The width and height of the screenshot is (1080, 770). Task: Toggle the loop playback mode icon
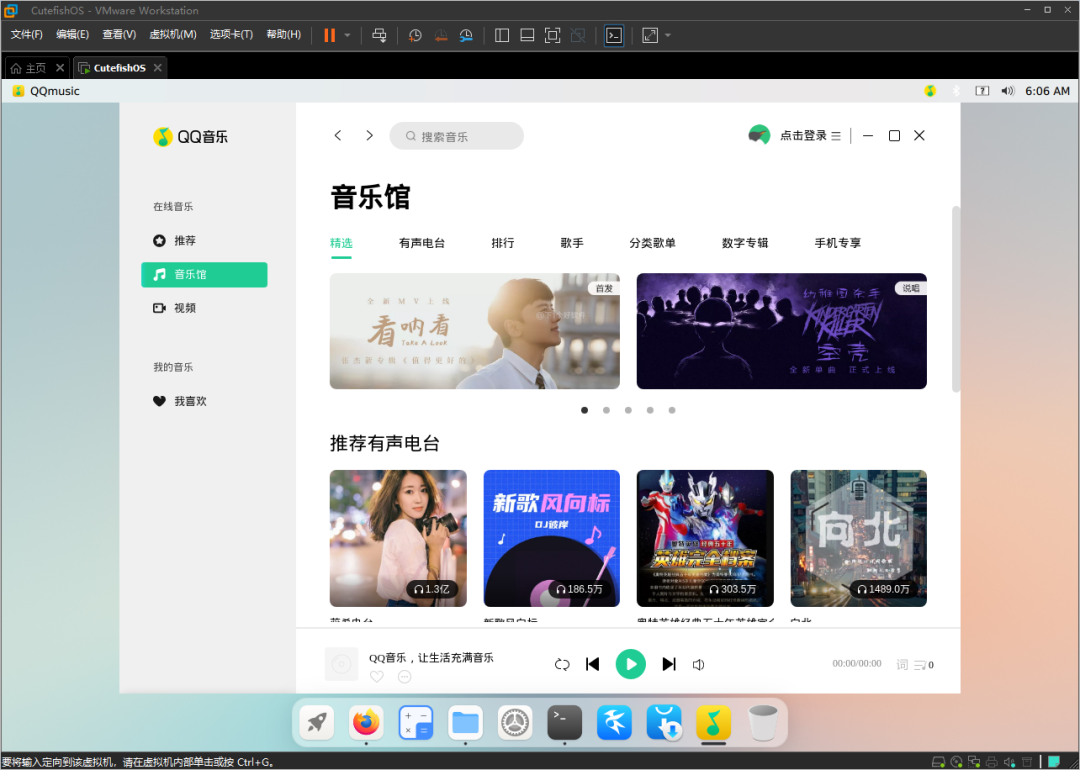point(562,665)
